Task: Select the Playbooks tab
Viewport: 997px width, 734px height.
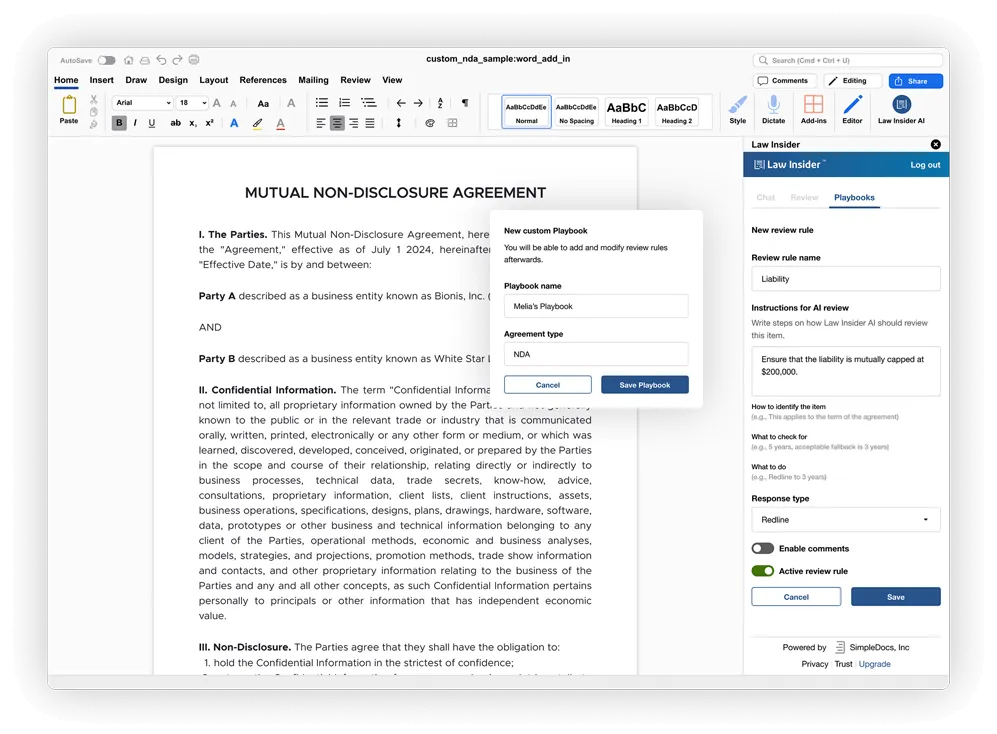Action: [854, 198]
